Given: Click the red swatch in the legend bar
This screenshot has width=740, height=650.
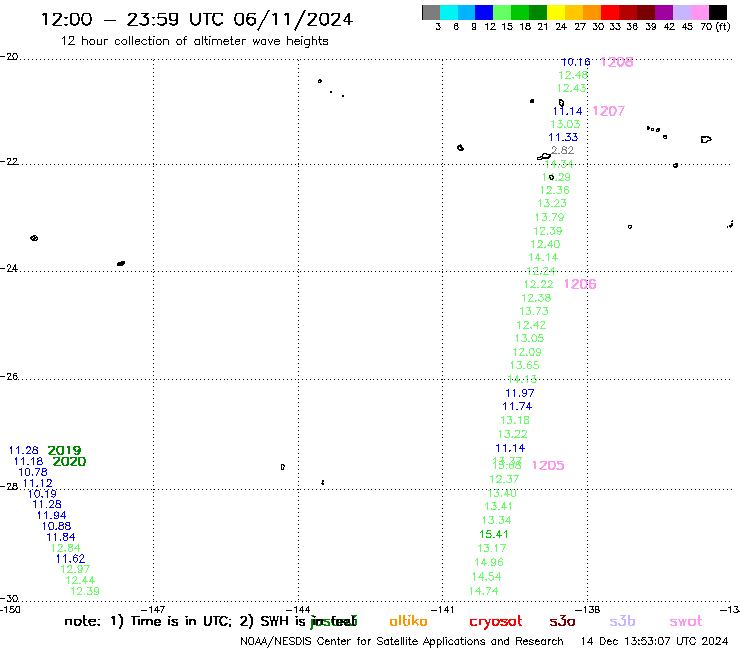Looking at the screenshot, I should (610, 12).
